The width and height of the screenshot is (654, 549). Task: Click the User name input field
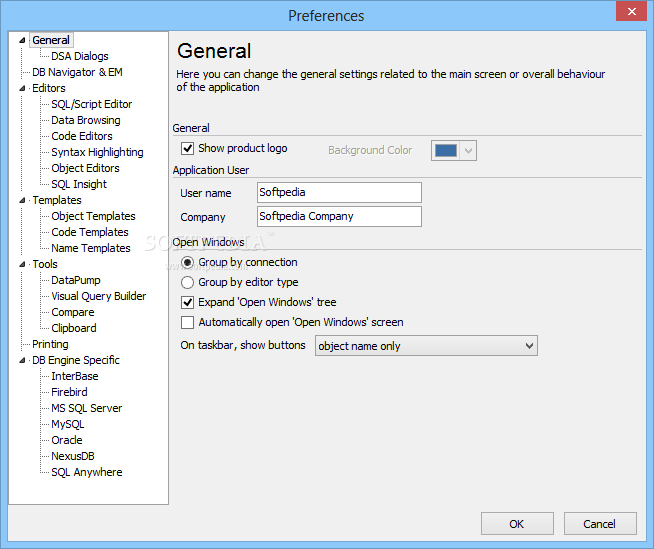coord(339,192)
